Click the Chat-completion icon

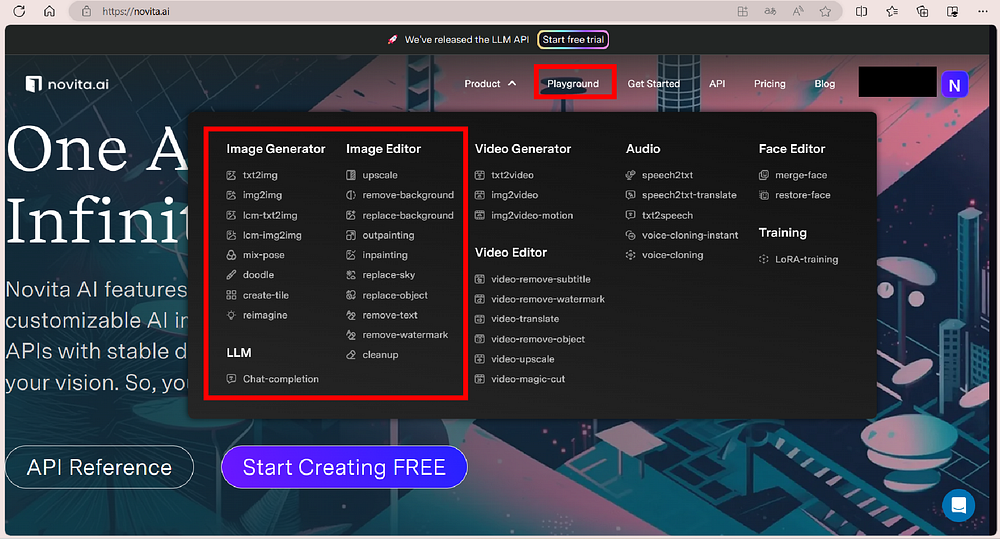coord(231,379)
